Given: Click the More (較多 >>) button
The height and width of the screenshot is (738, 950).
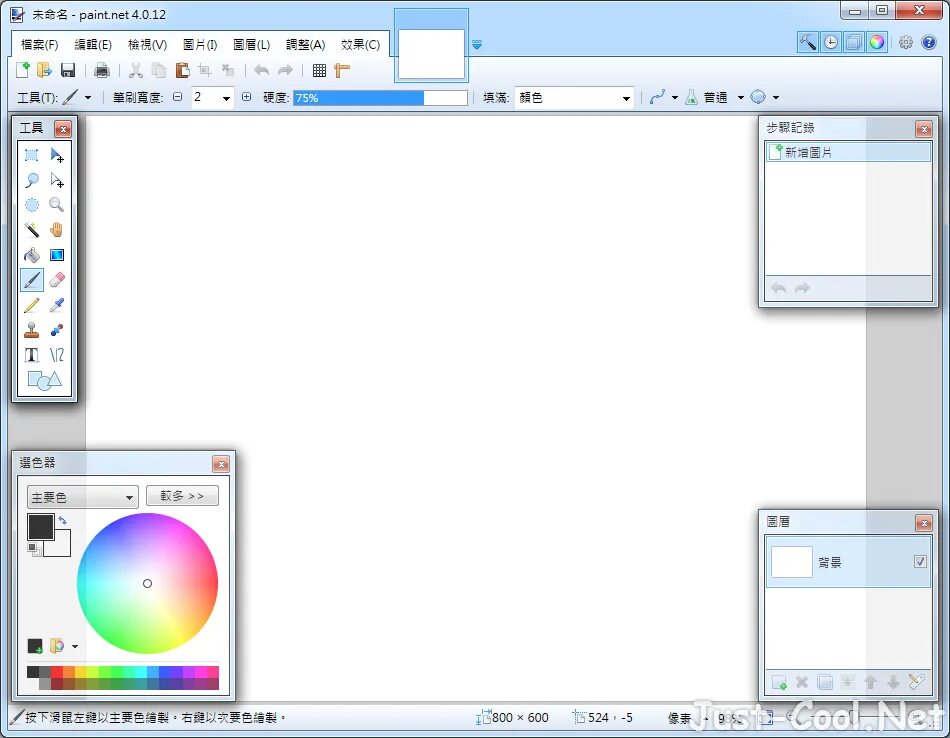Looking at the screenshot, I should (x=182, y=496).
